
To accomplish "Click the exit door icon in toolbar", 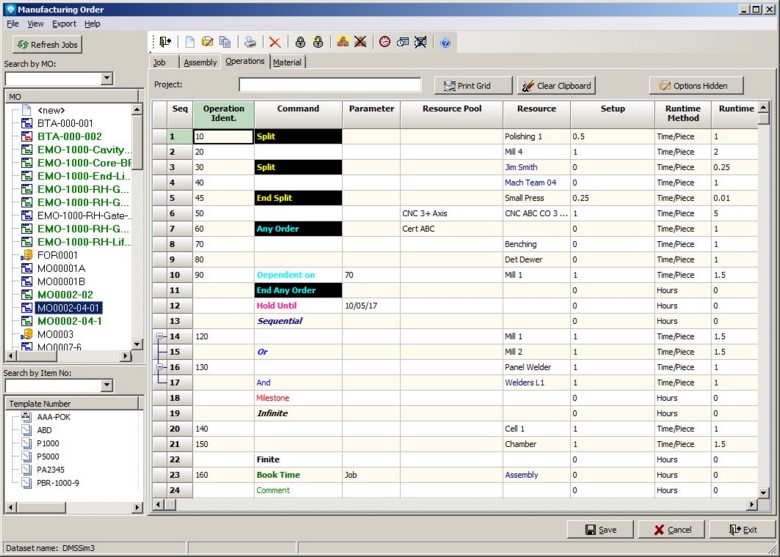I will [165, 42].
